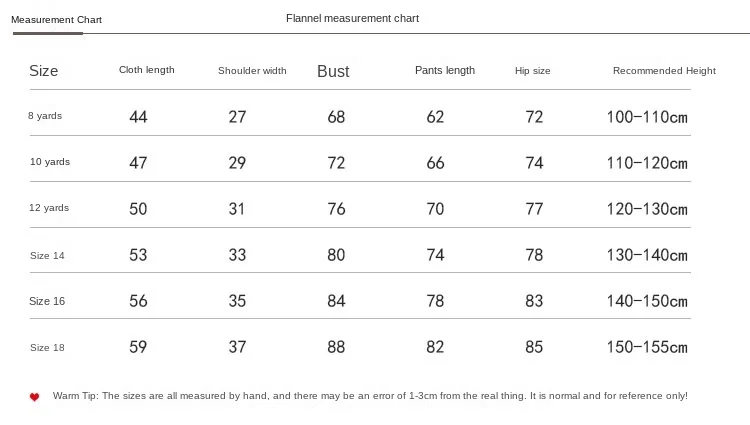This screenshot has height=425, width=750.
Task: Click the 100-110cm recommended height cell
Action: [647, 117]
